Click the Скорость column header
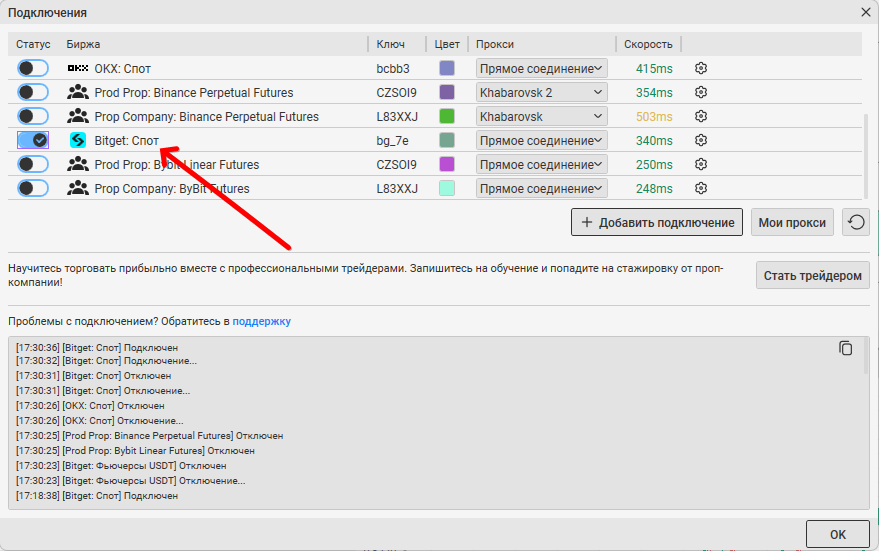 coord(648,44)
